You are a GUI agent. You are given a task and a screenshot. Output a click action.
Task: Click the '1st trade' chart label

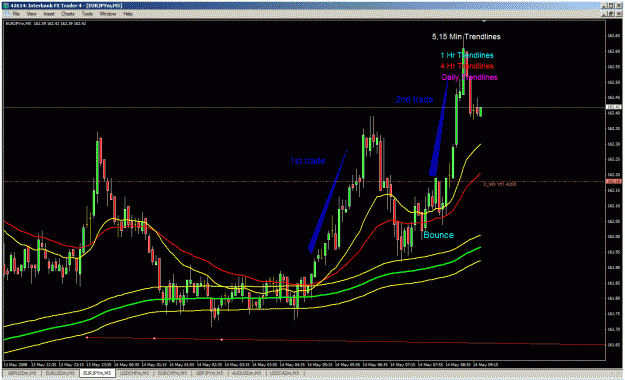307,161
